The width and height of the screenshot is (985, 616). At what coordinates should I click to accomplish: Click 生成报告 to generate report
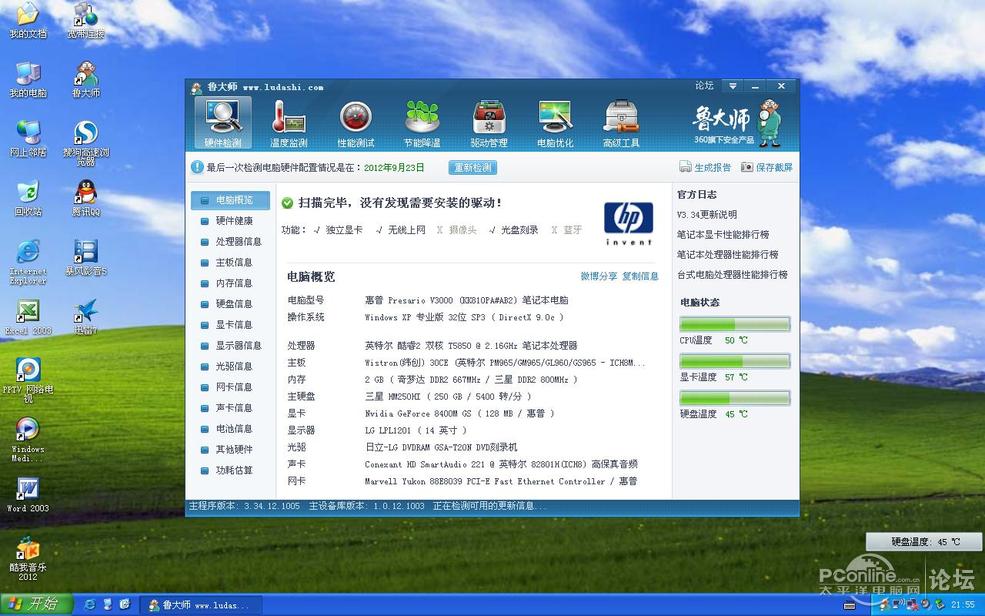pyautogui.click(x=705, y=167)
